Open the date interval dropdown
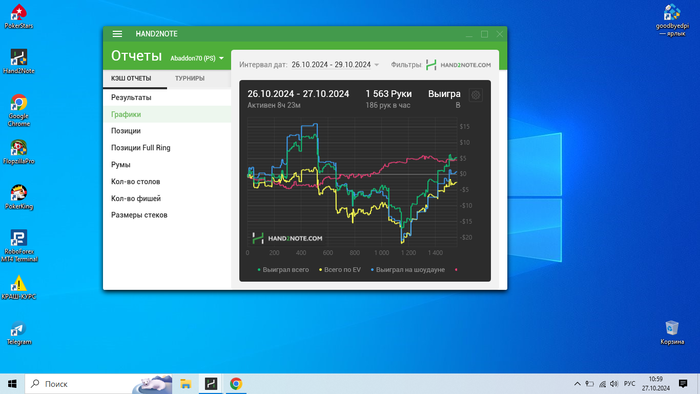Viewport: 700px width, 394px height. pyautogui.click(x=335, y=65)
